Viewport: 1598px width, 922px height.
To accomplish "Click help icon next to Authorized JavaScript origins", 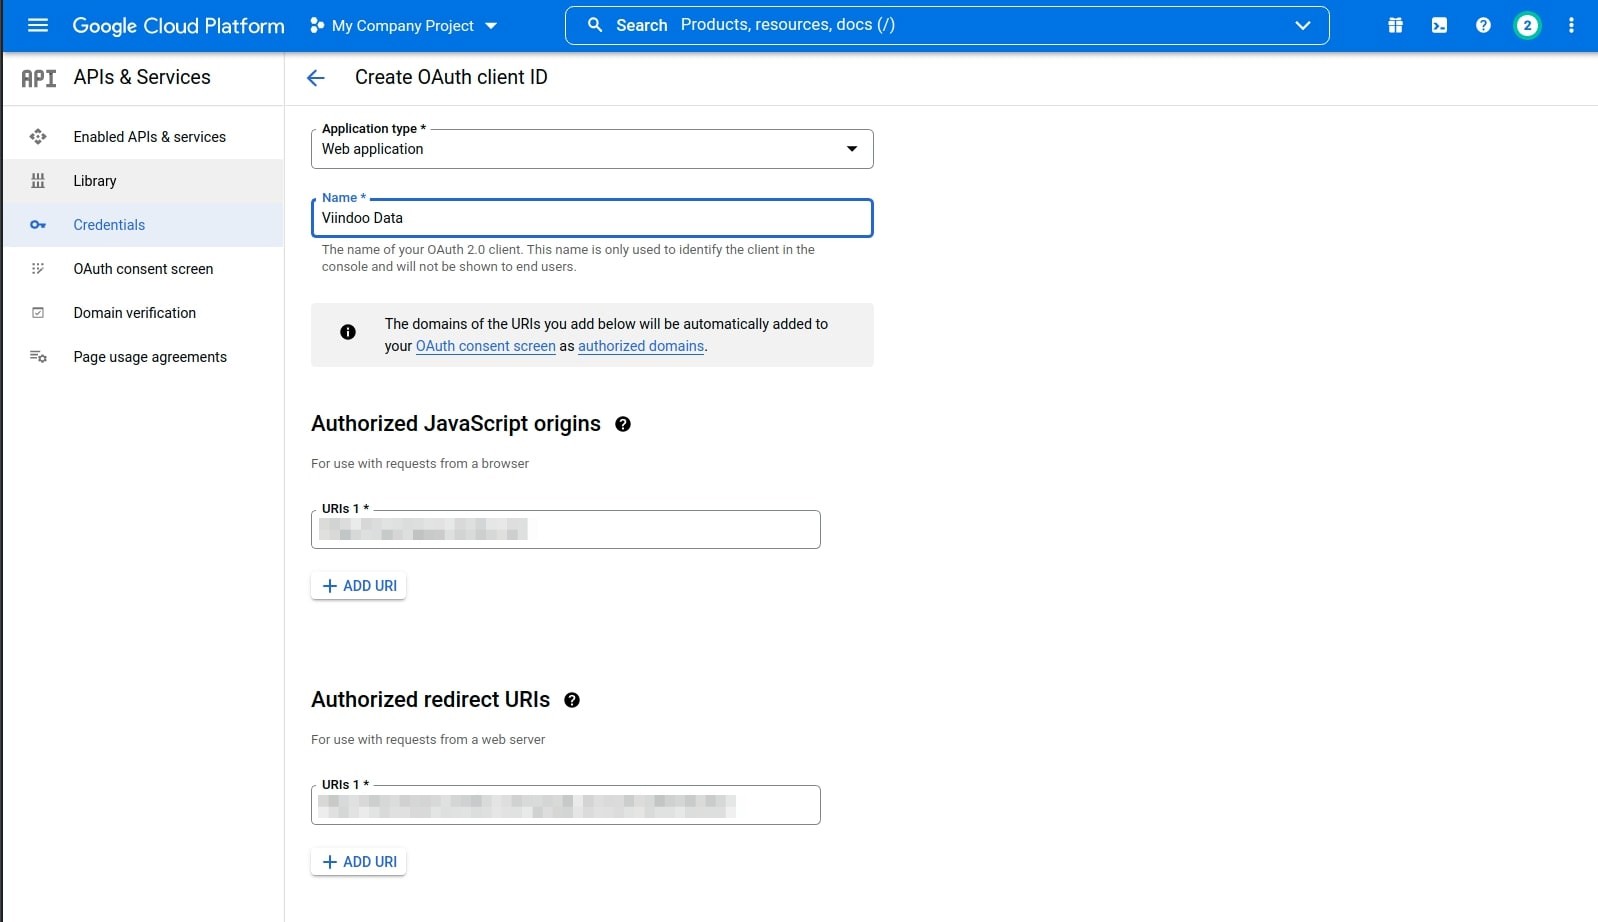I will click(x=623, y=424).
